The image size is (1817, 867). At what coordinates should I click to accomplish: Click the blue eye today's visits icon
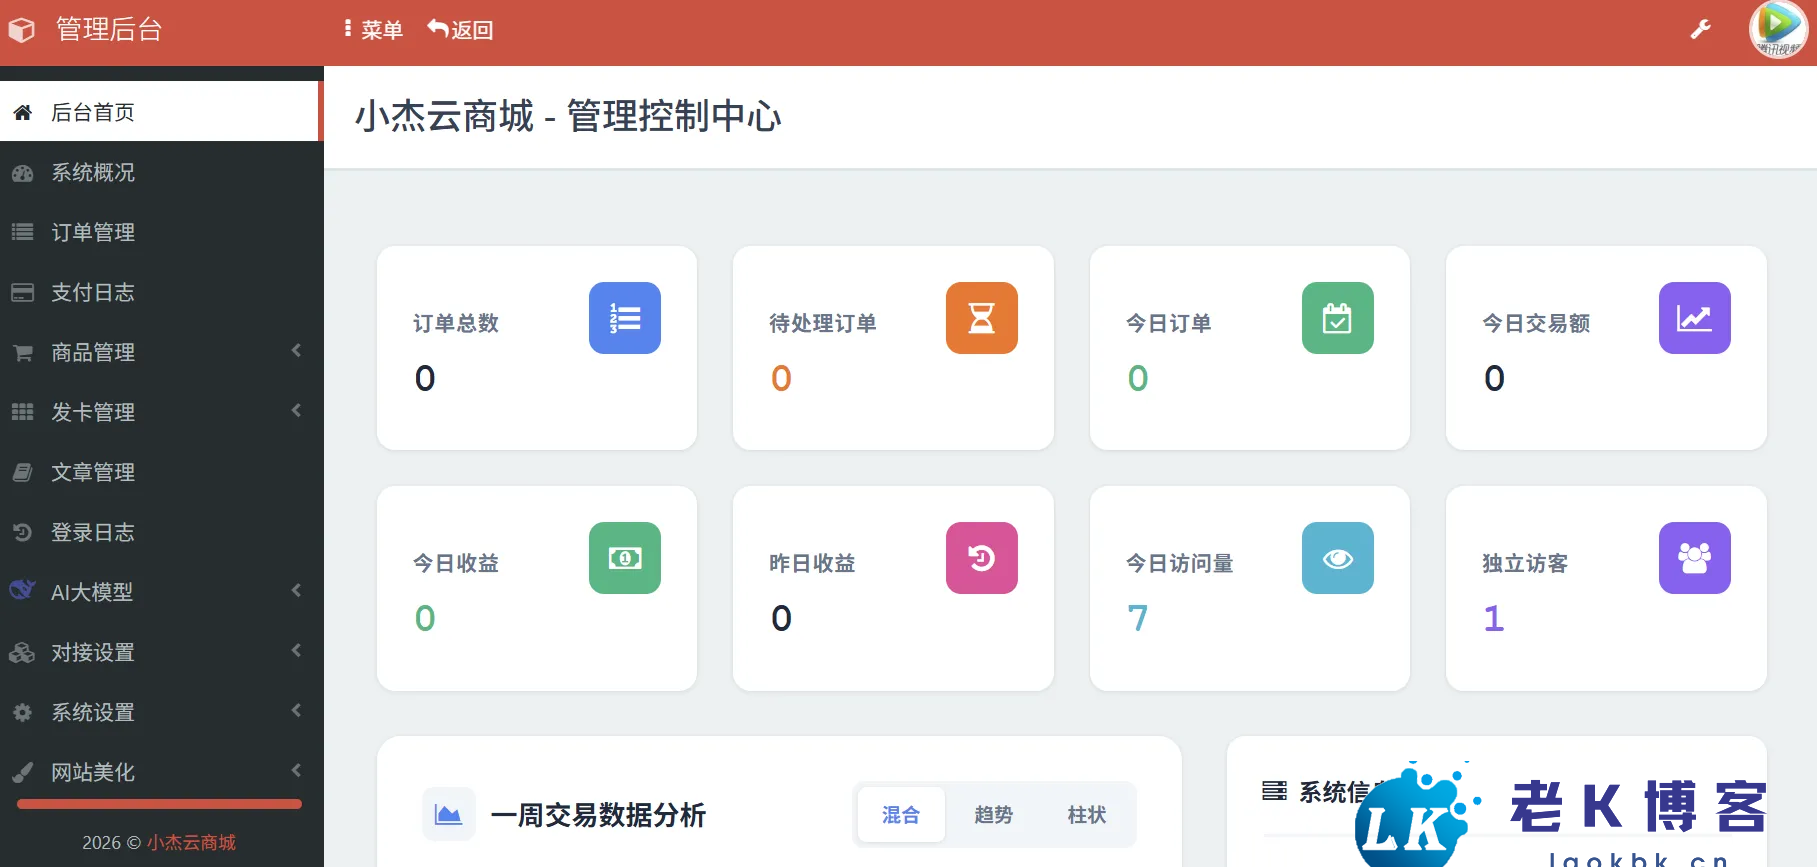tap(1337, 558)
